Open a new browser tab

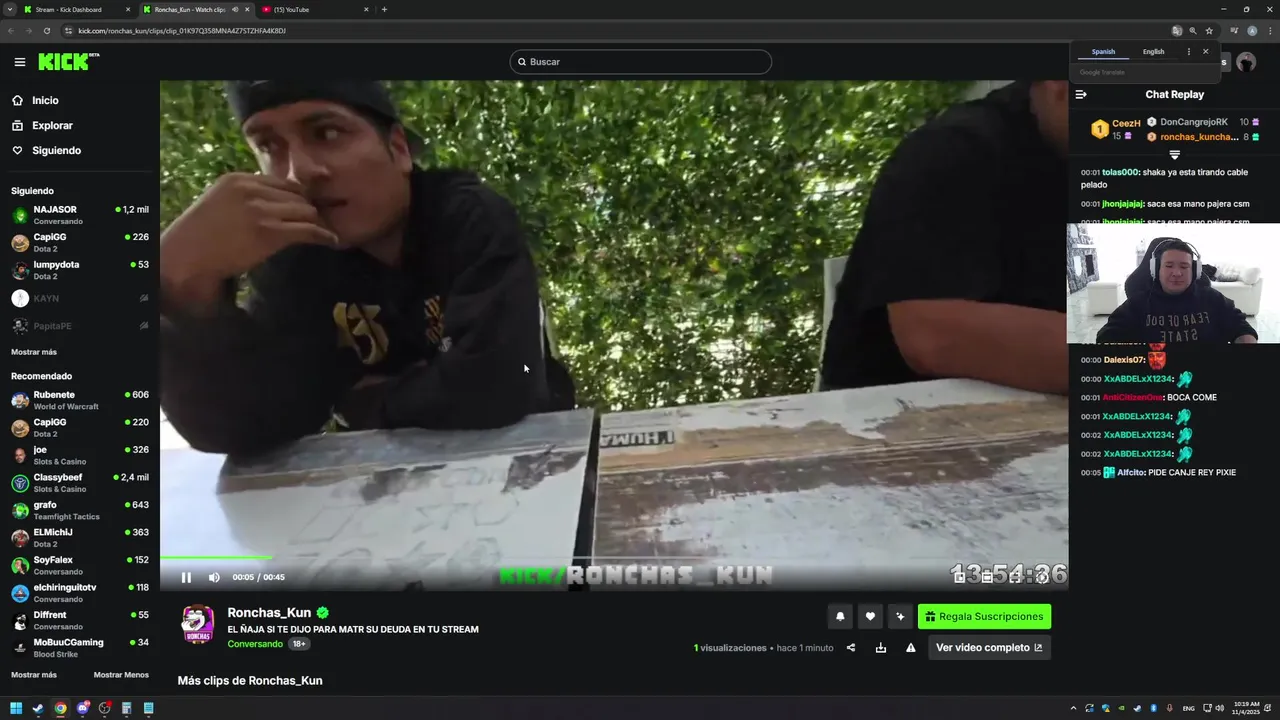point(384,9)
